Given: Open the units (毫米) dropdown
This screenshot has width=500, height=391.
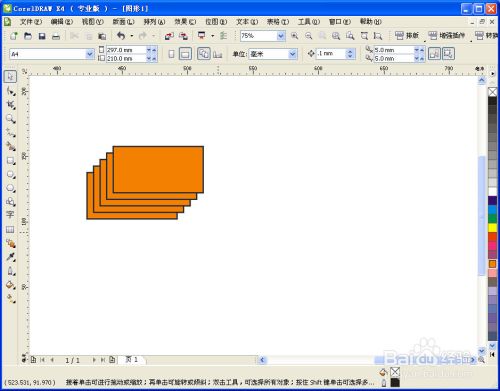Looking at the screenshot, I should [x=292, y=54].
